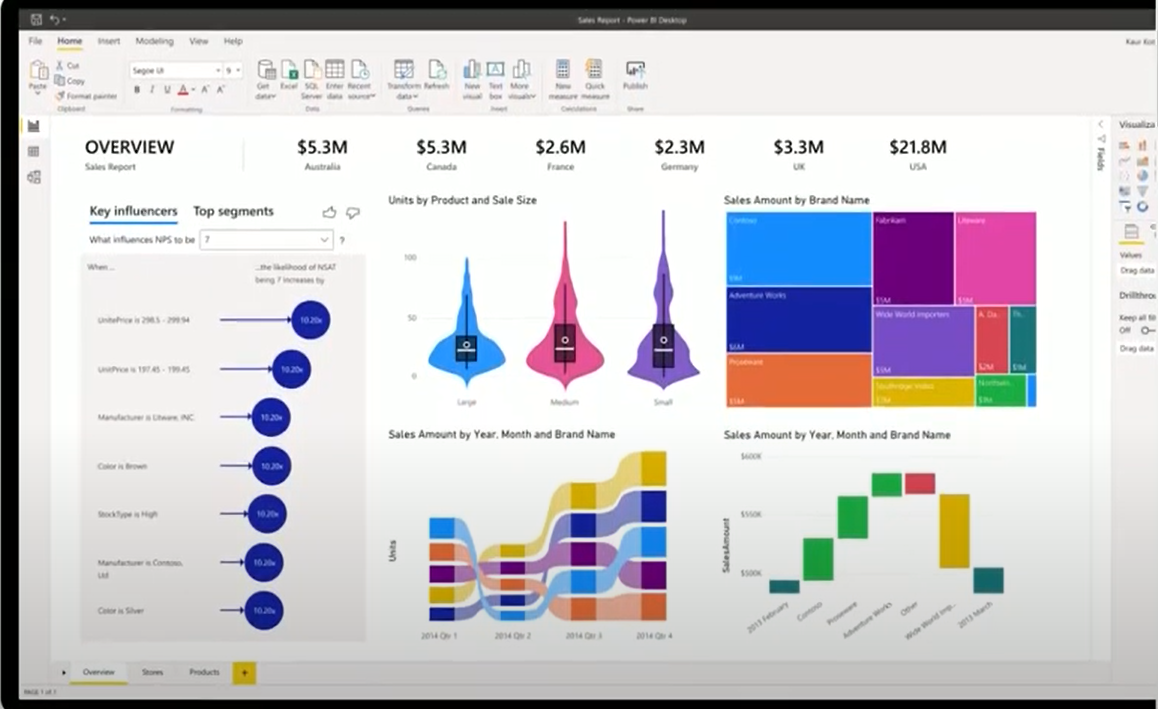Image resolution: width=1158 pixels, height=709 pixels.
Task: Open NPS value dropdown showing 7
Action: point(266,239)
